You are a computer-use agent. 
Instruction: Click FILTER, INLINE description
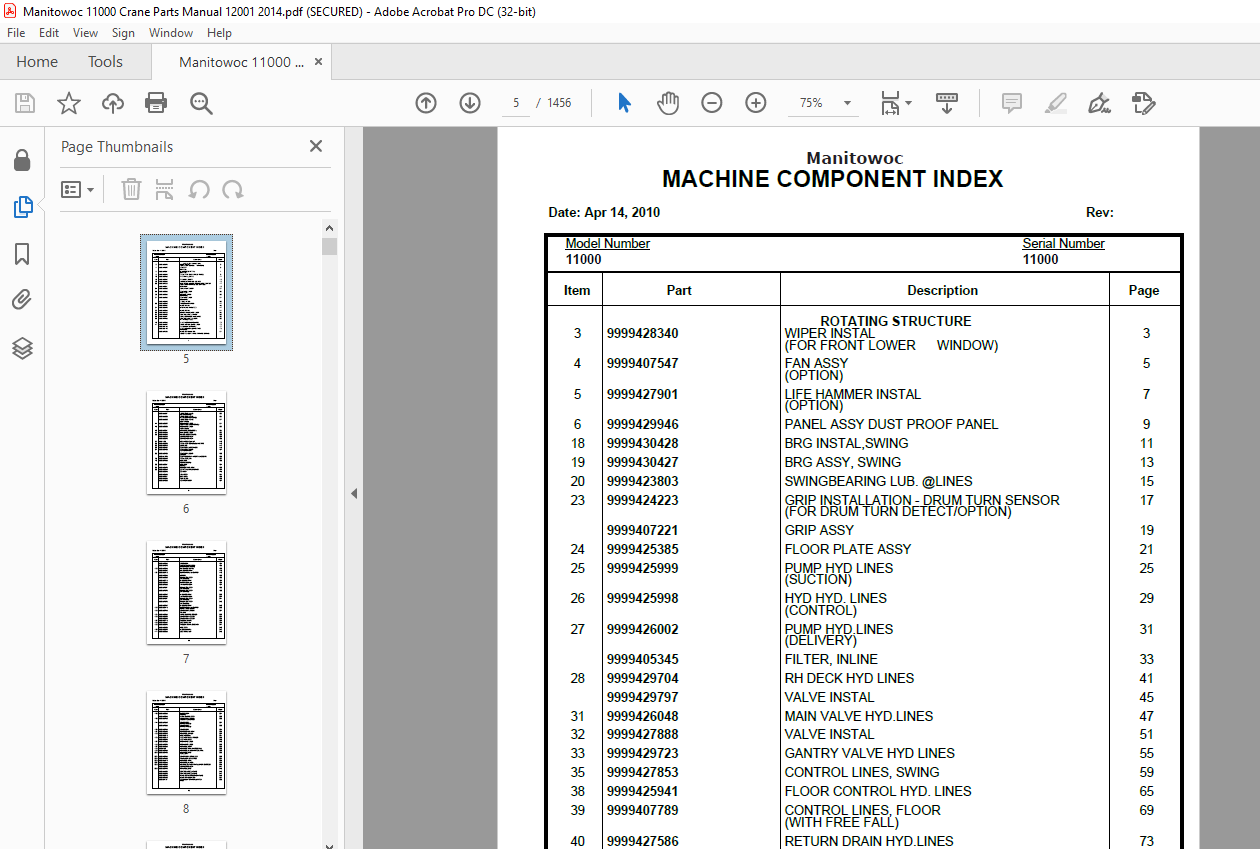831,659
